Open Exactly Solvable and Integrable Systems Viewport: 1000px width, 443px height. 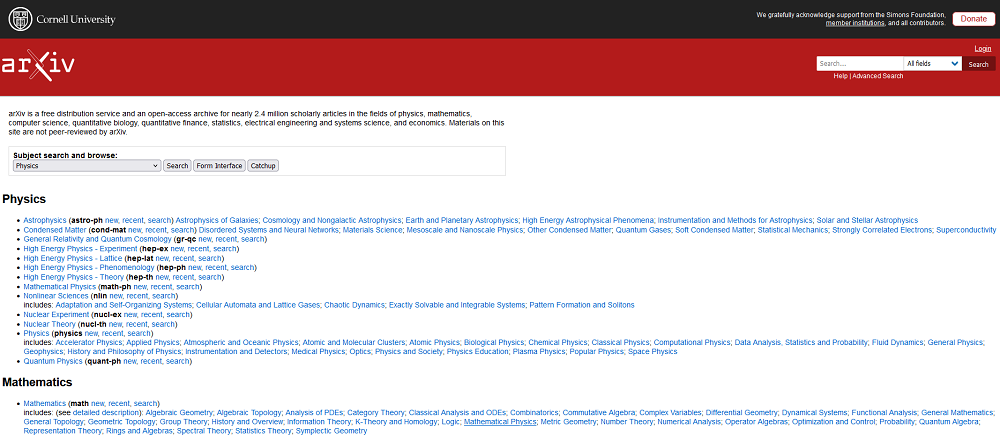point(457,305)
